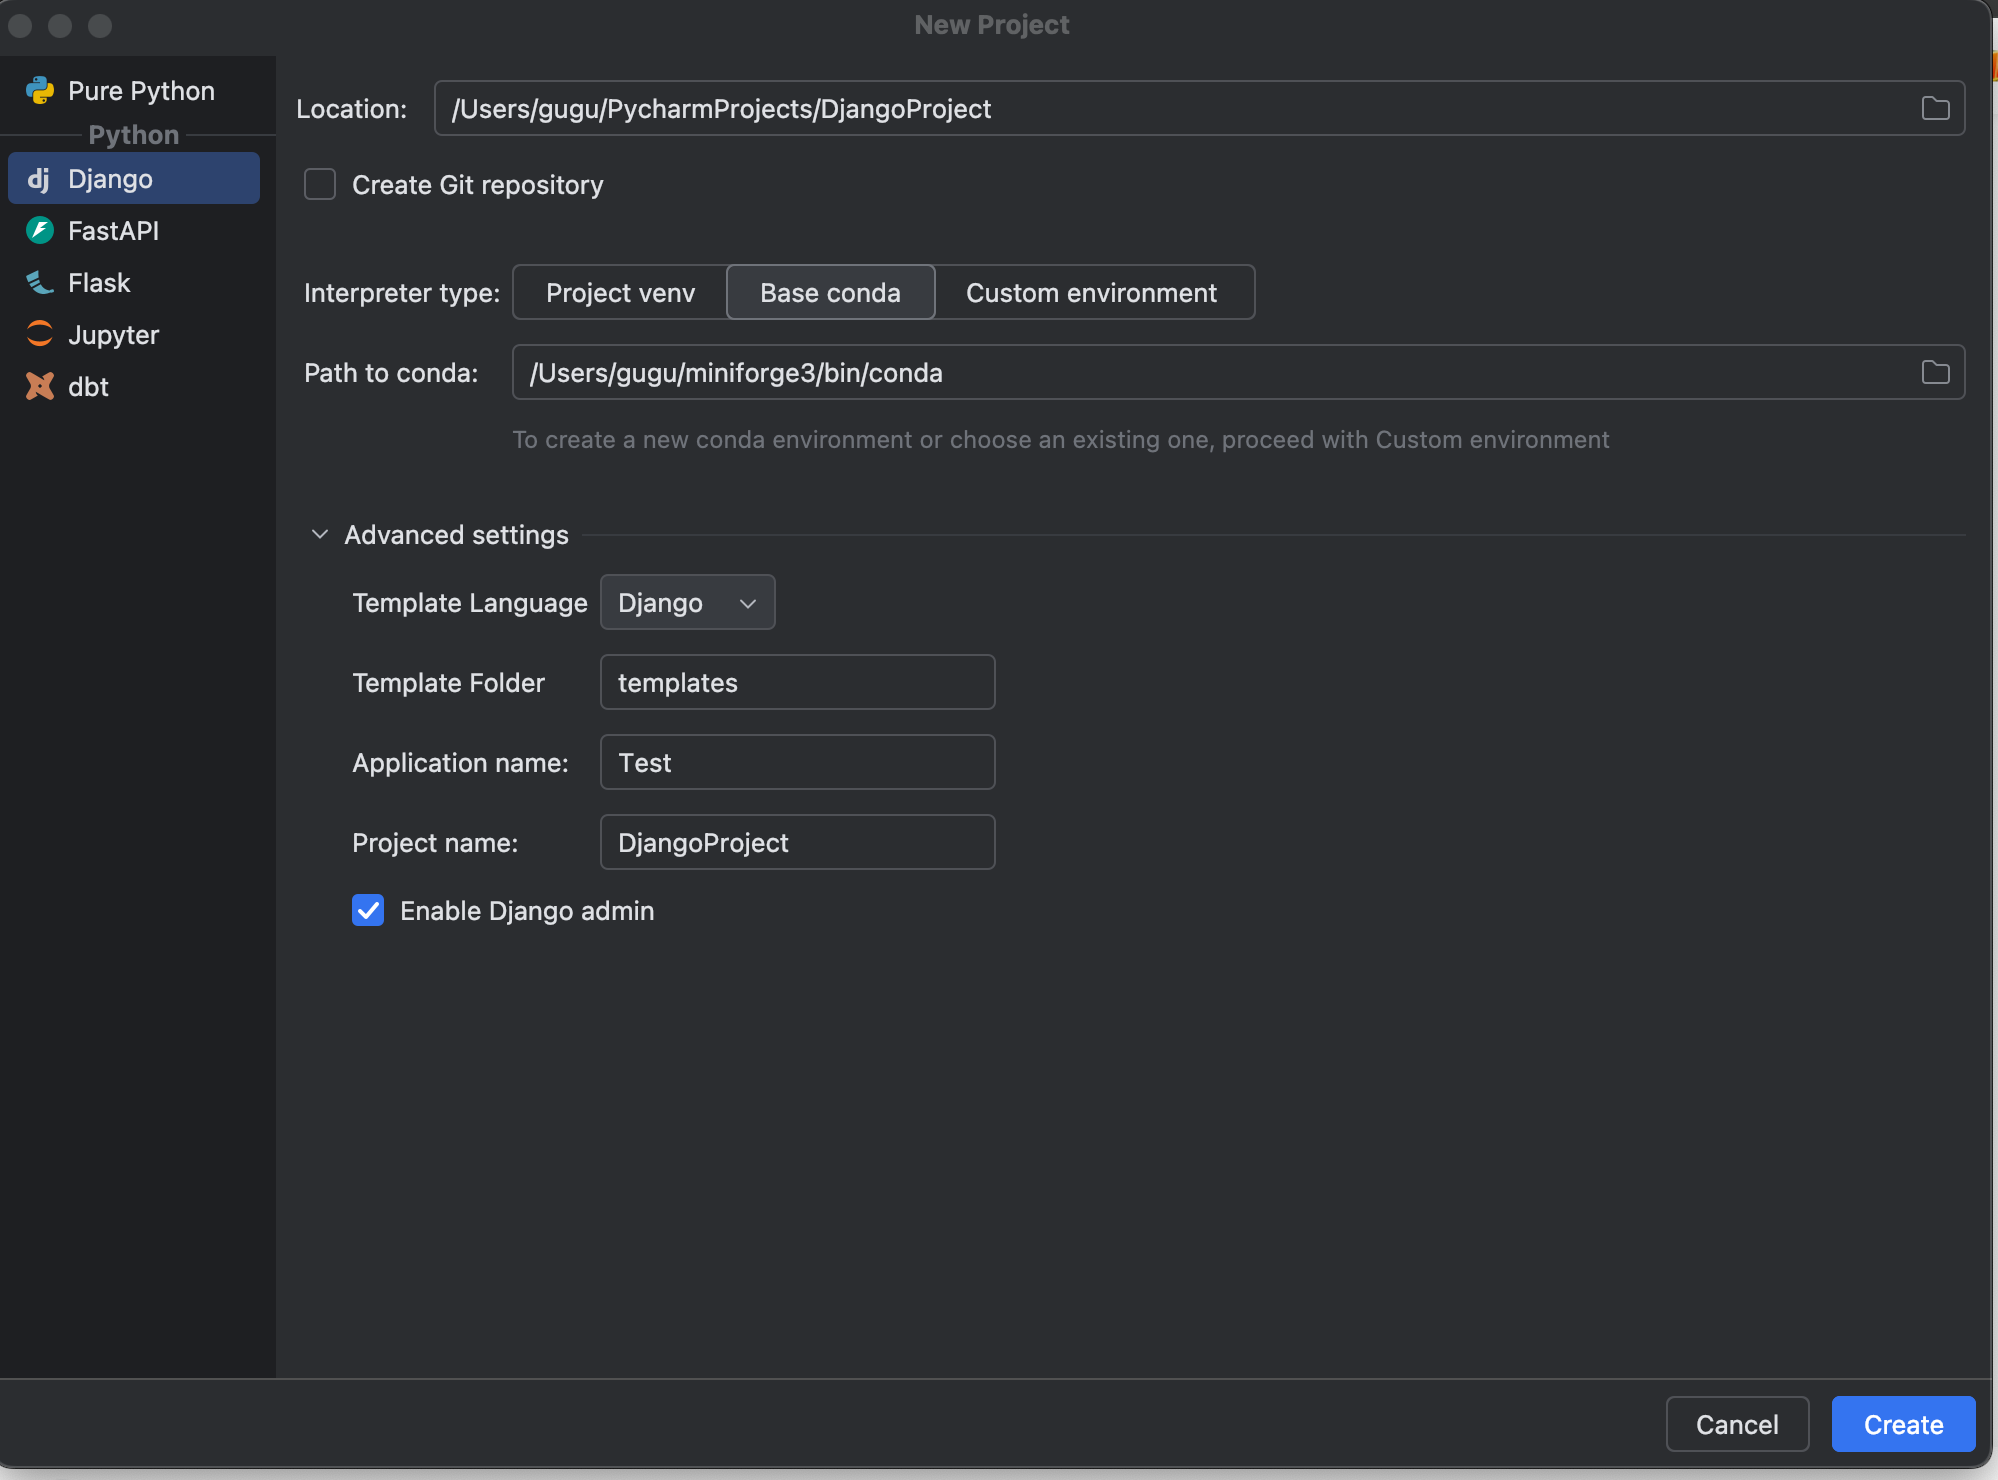Click the Enable Django admin label
Screen dimensions: 1998x1480
(527, 911)
